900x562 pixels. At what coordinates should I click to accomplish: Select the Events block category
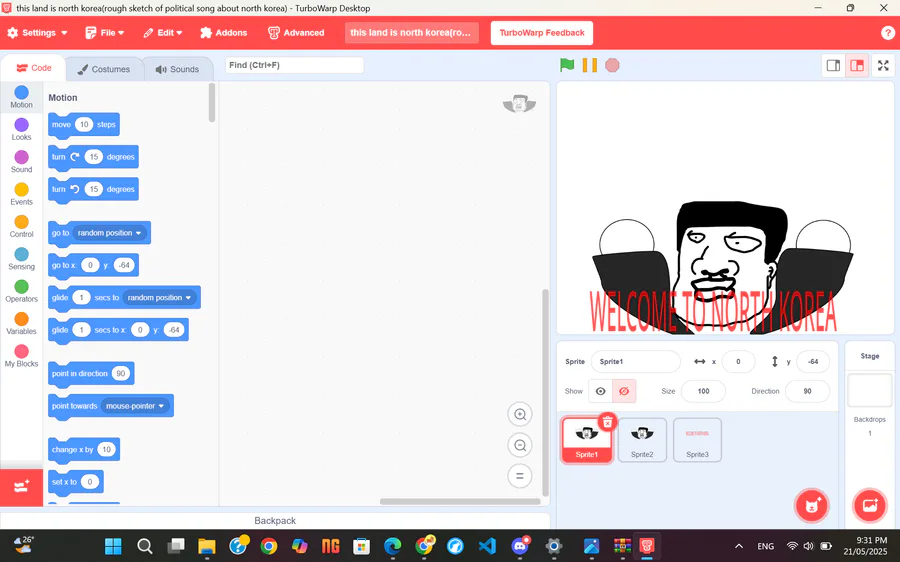(21, 193)
